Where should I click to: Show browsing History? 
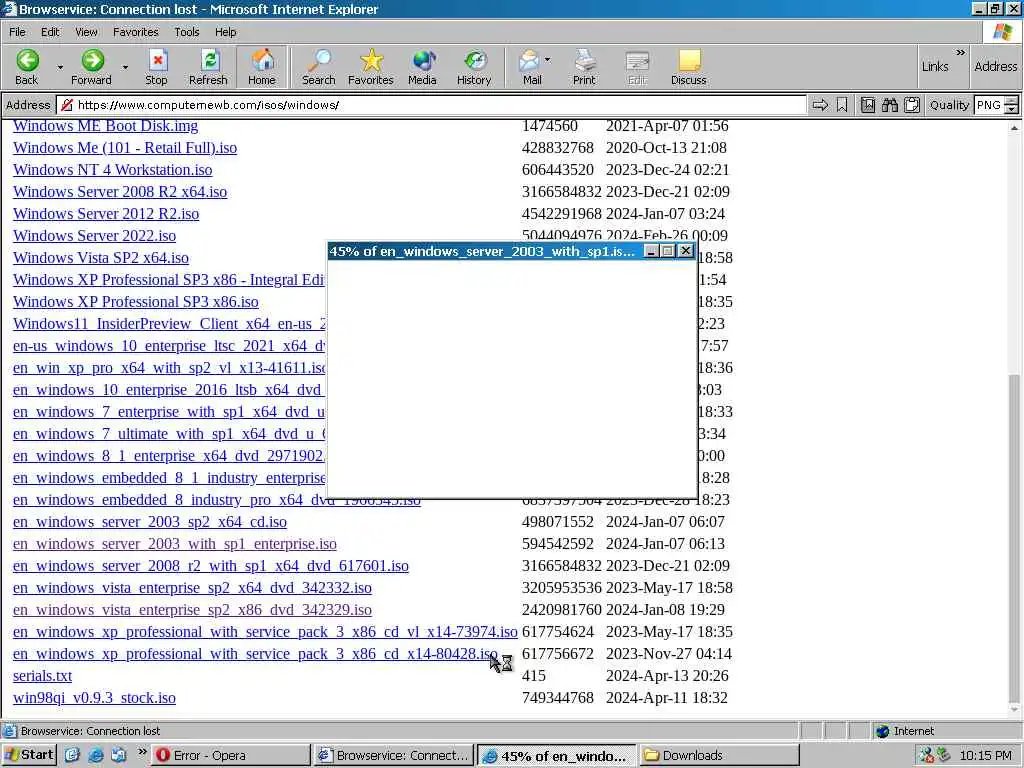(x=474, y=67)
